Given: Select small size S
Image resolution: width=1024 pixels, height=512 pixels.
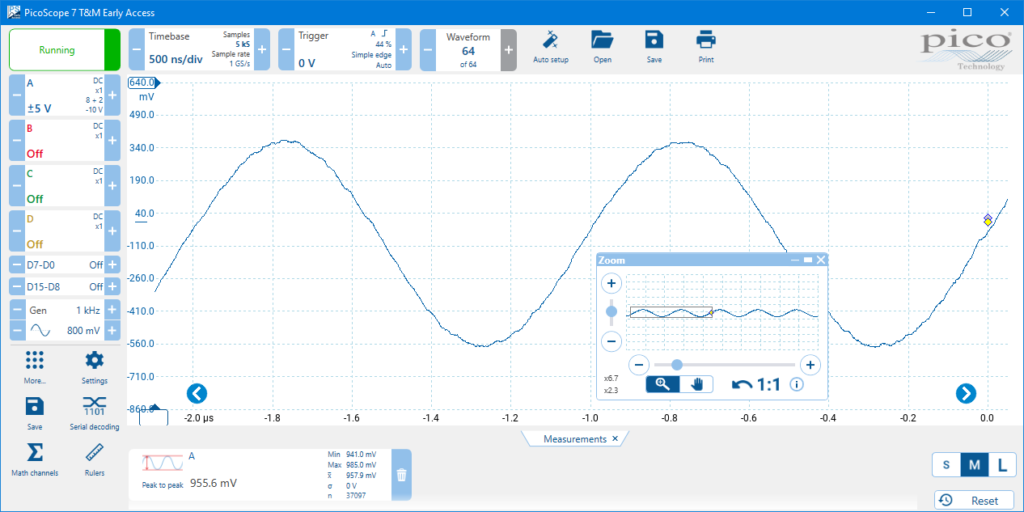Looking at the screenshot, I should [946, 465].
